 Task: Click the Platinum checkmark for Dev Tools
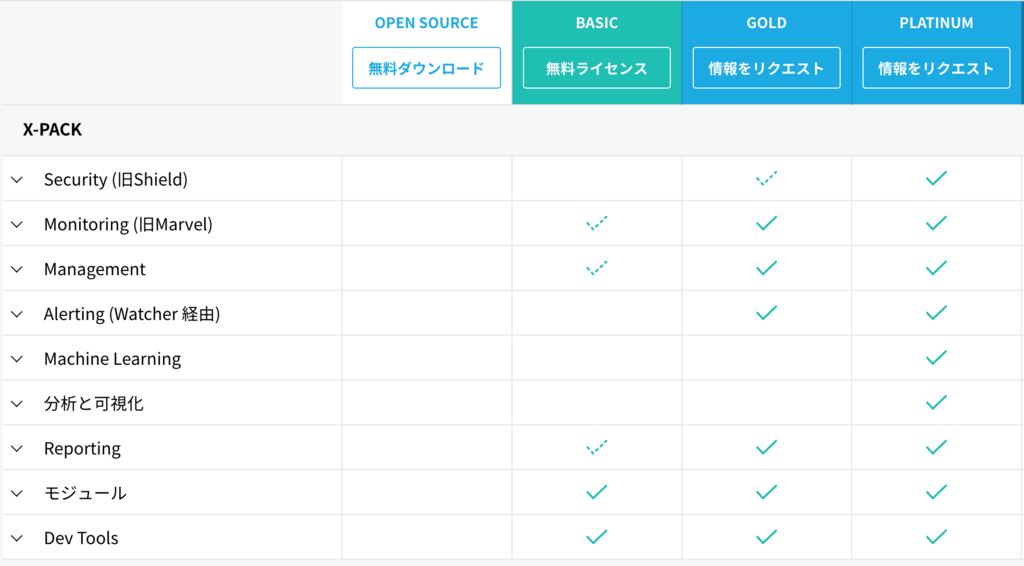coord(936,537)
